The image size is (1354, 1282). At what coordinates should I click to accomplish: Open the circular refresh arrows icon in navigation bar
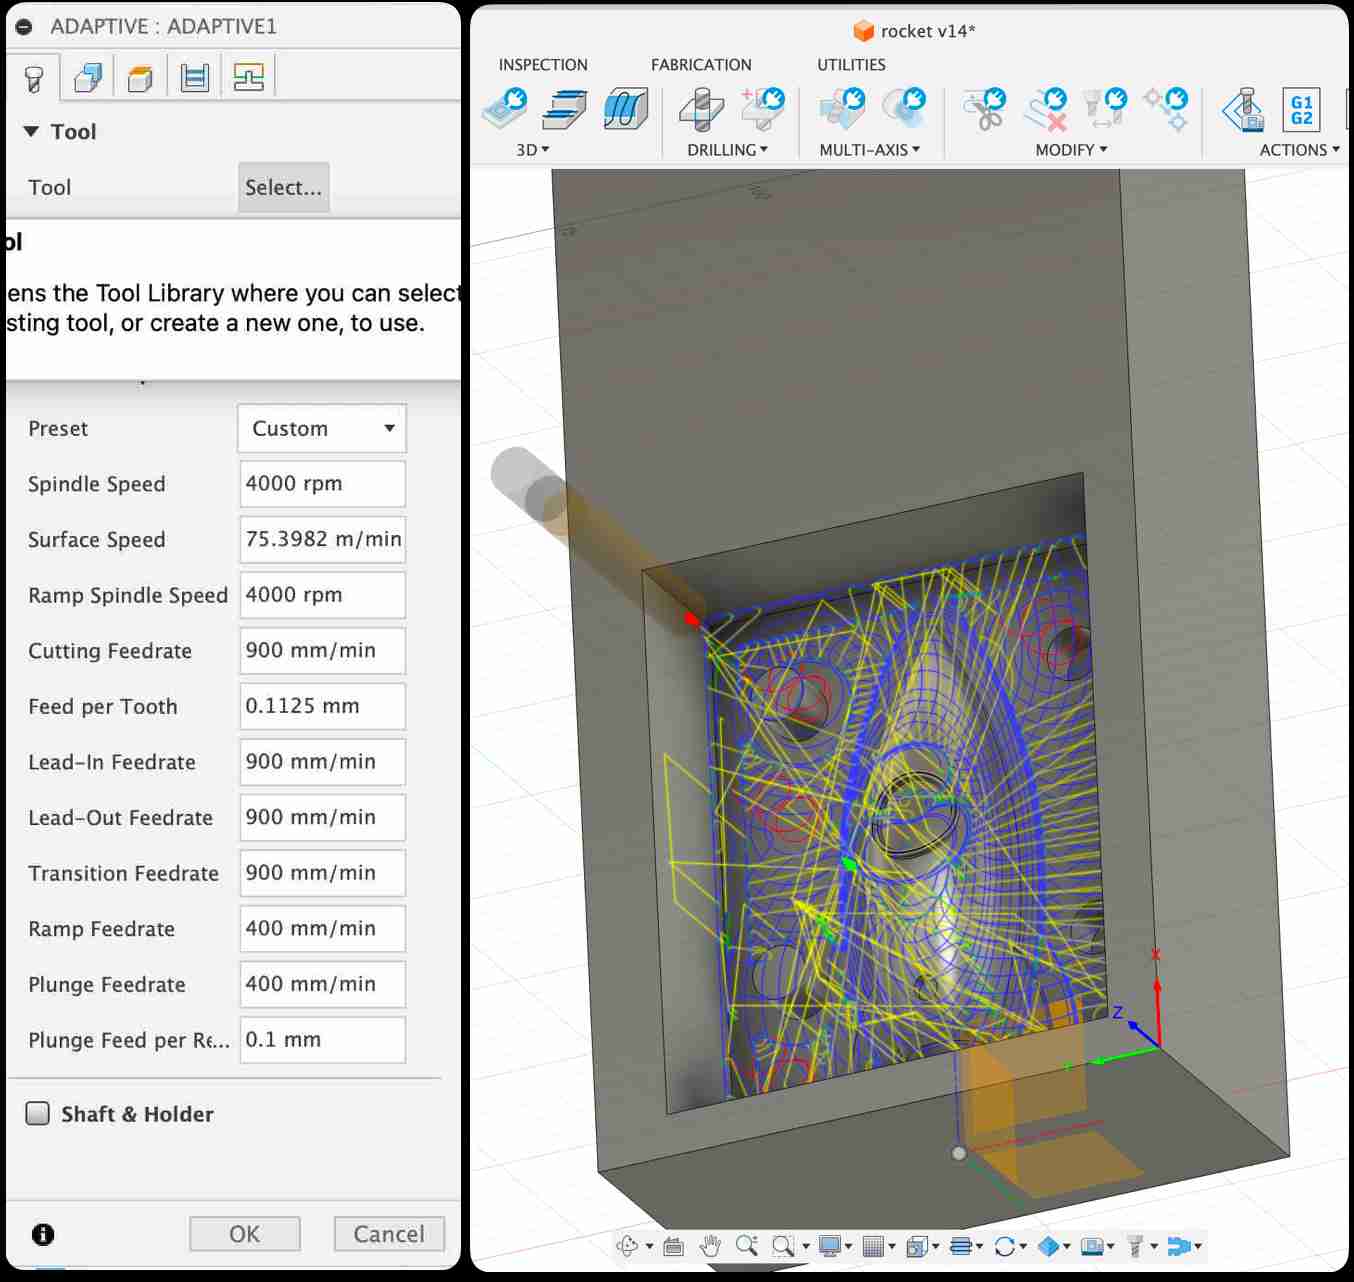(x=1004, y=1246)
